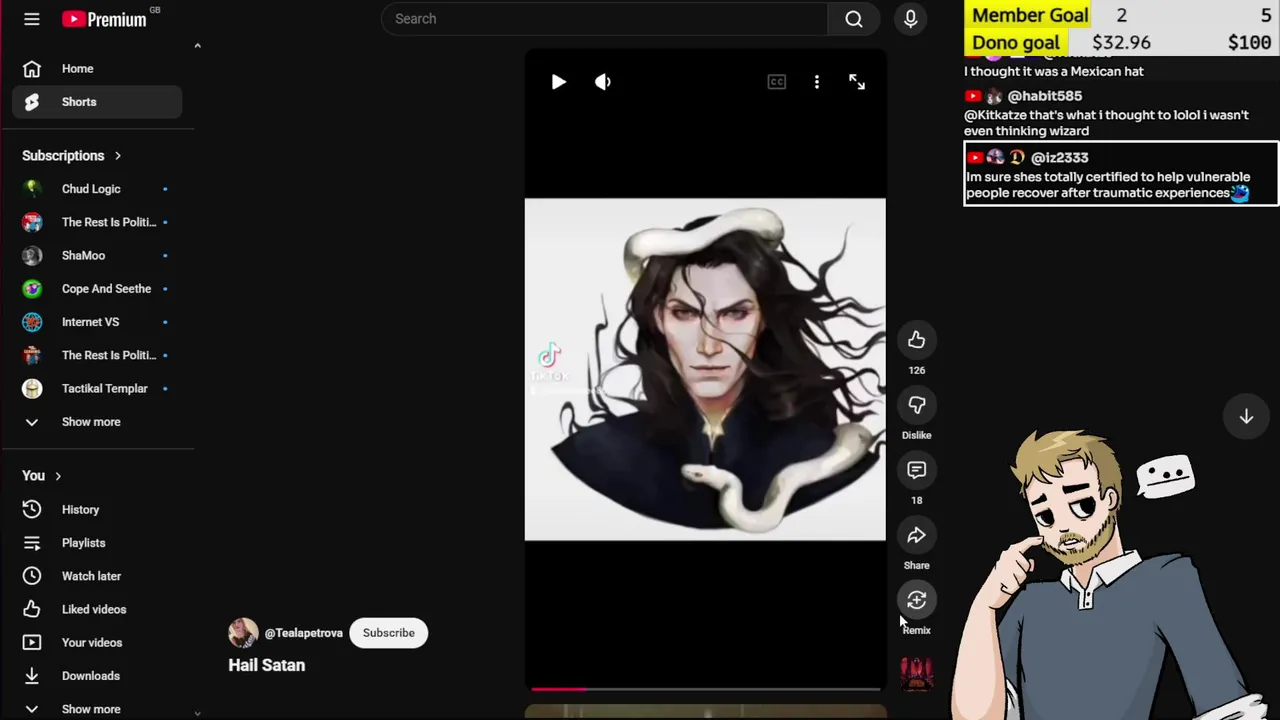Click the @habit585 chat username
The width and height of the screenshot is (1280, 720).
(x=1044, y=96)
